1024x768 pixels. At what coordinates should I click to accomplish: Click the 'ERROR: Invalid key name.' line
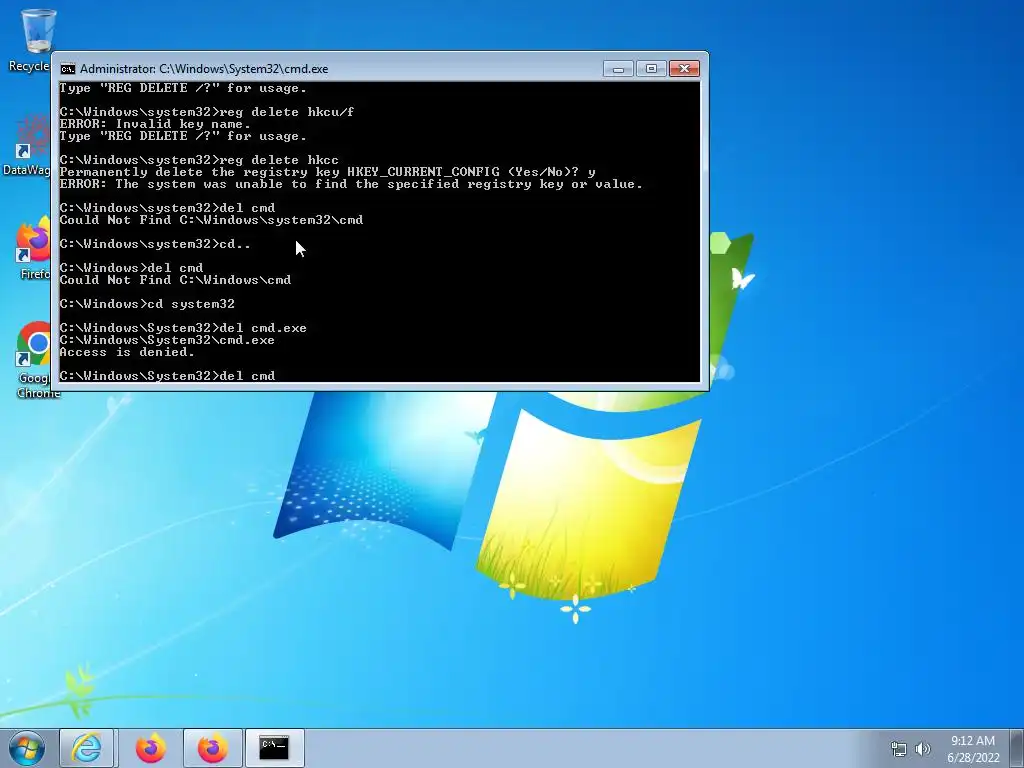coord(155,124)
